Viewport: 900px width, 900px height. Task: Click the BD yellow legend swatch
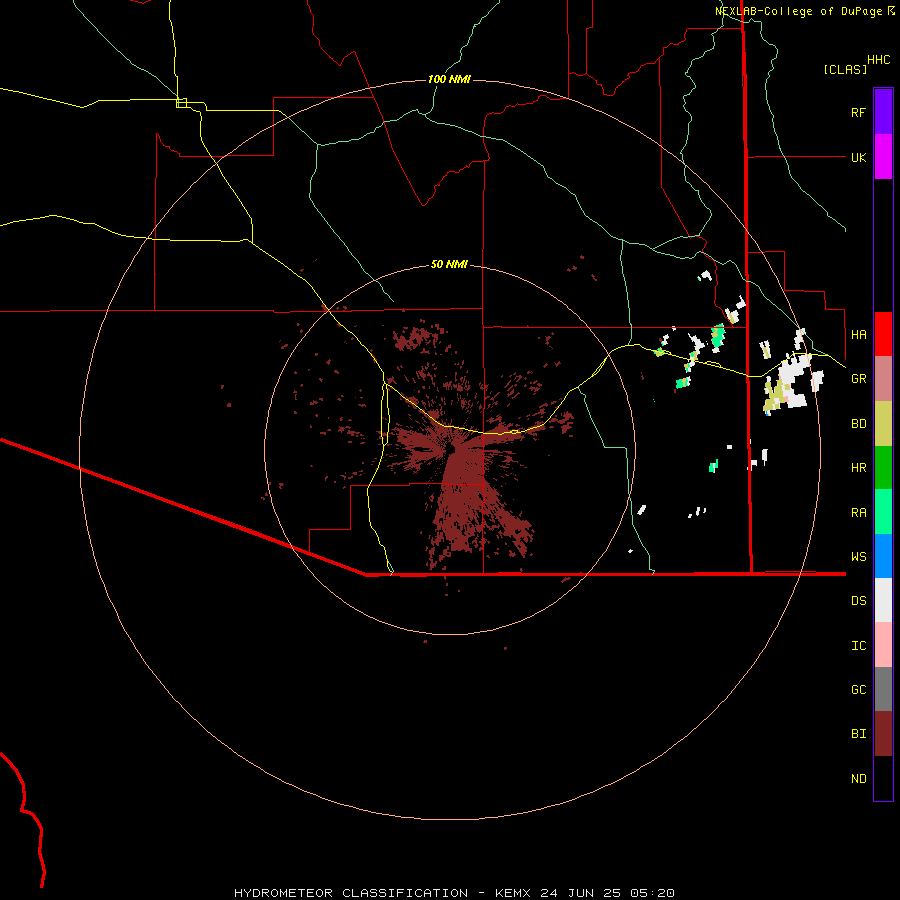[x=883, y=424]
